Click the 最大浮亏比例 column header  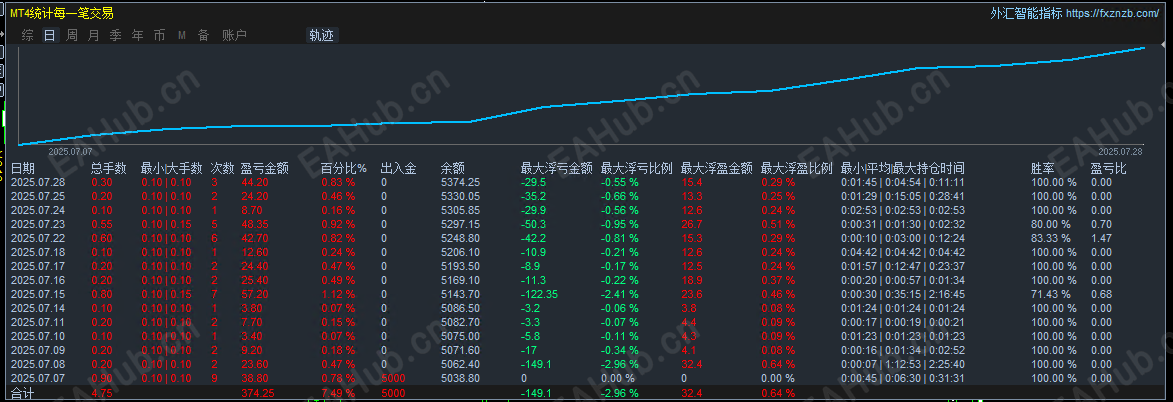tap(637, 168)
